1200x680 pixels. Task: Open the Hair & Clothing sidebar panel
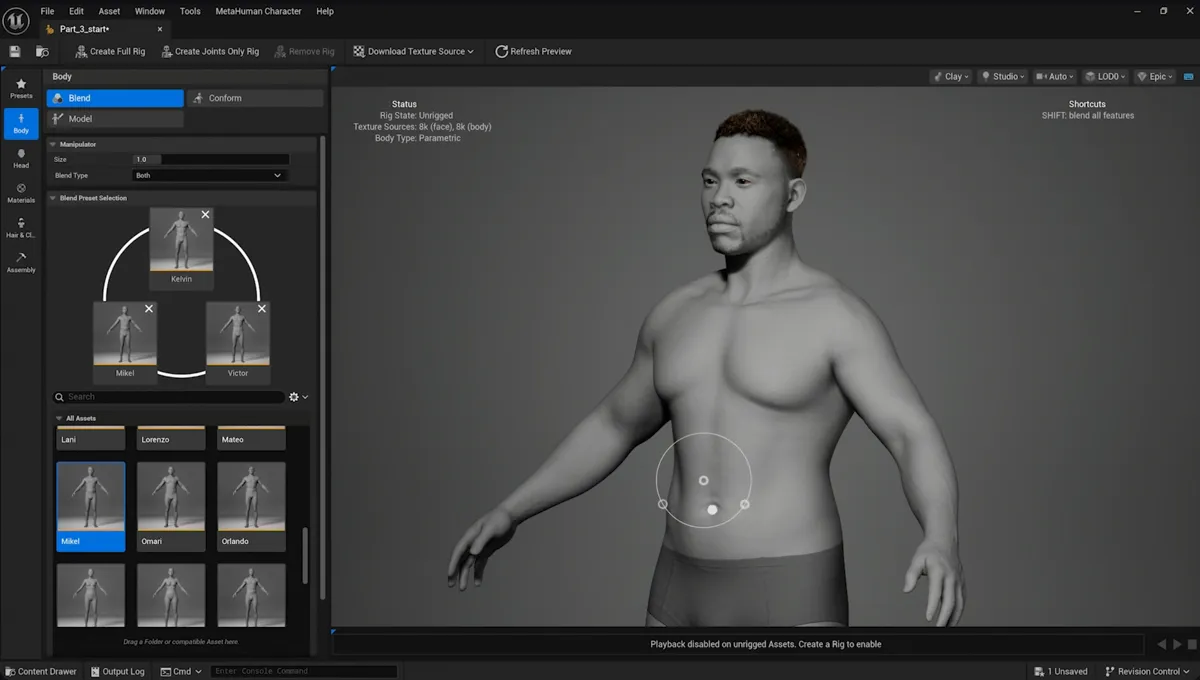pos(21,228)
